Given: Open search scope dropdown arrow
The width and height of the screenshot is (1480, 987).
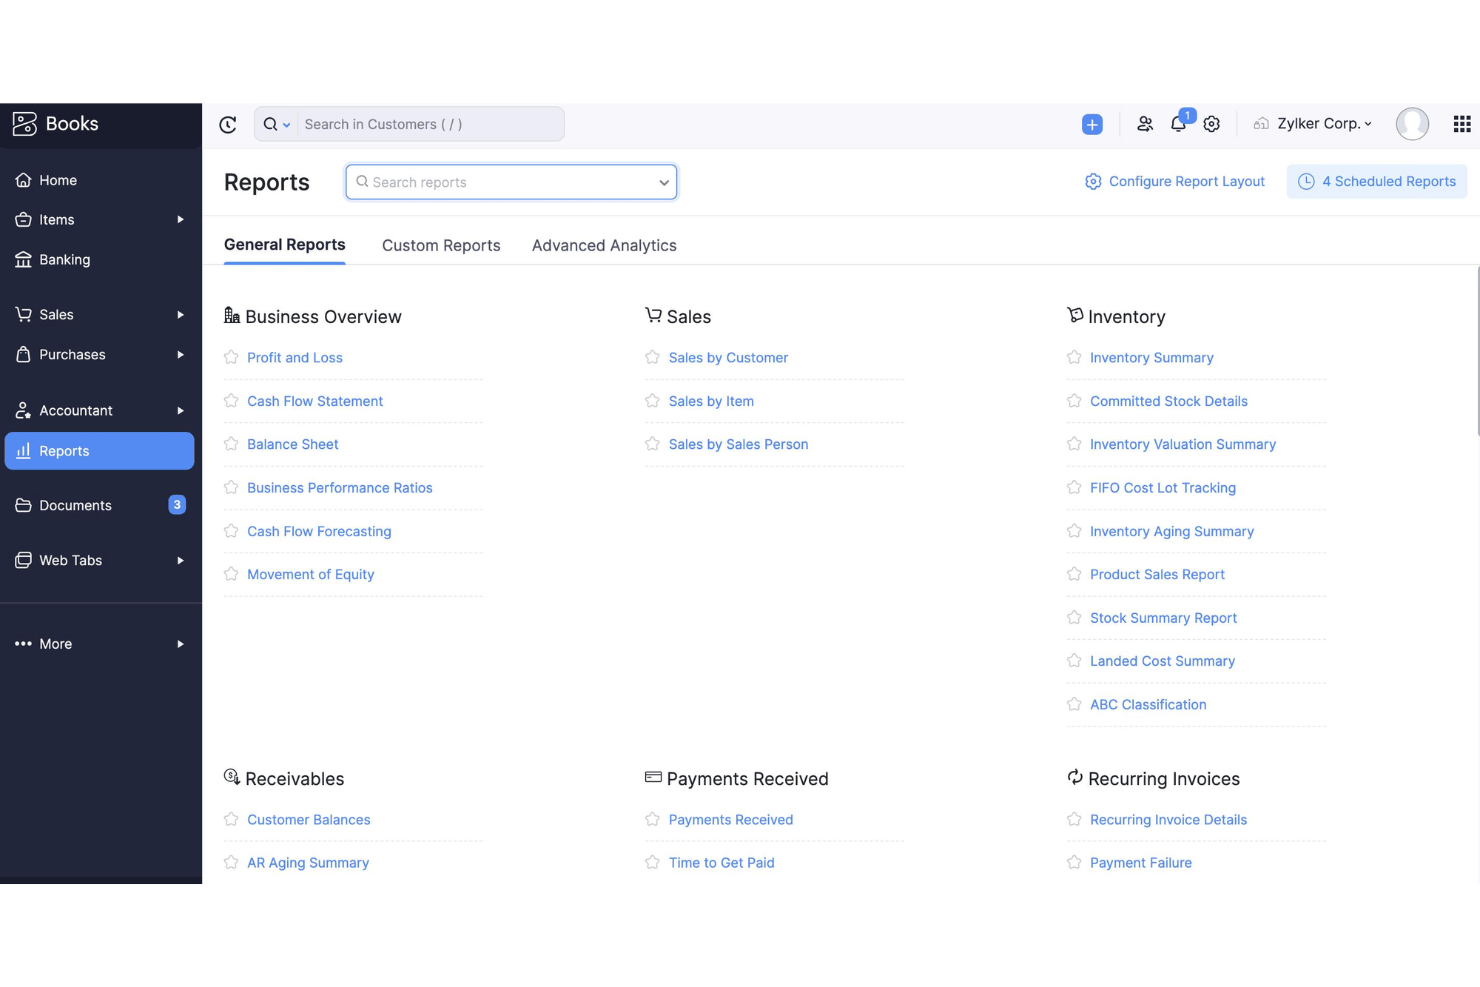Looking at the screenshot, I should pyautogui.click(x=287, y=125).
